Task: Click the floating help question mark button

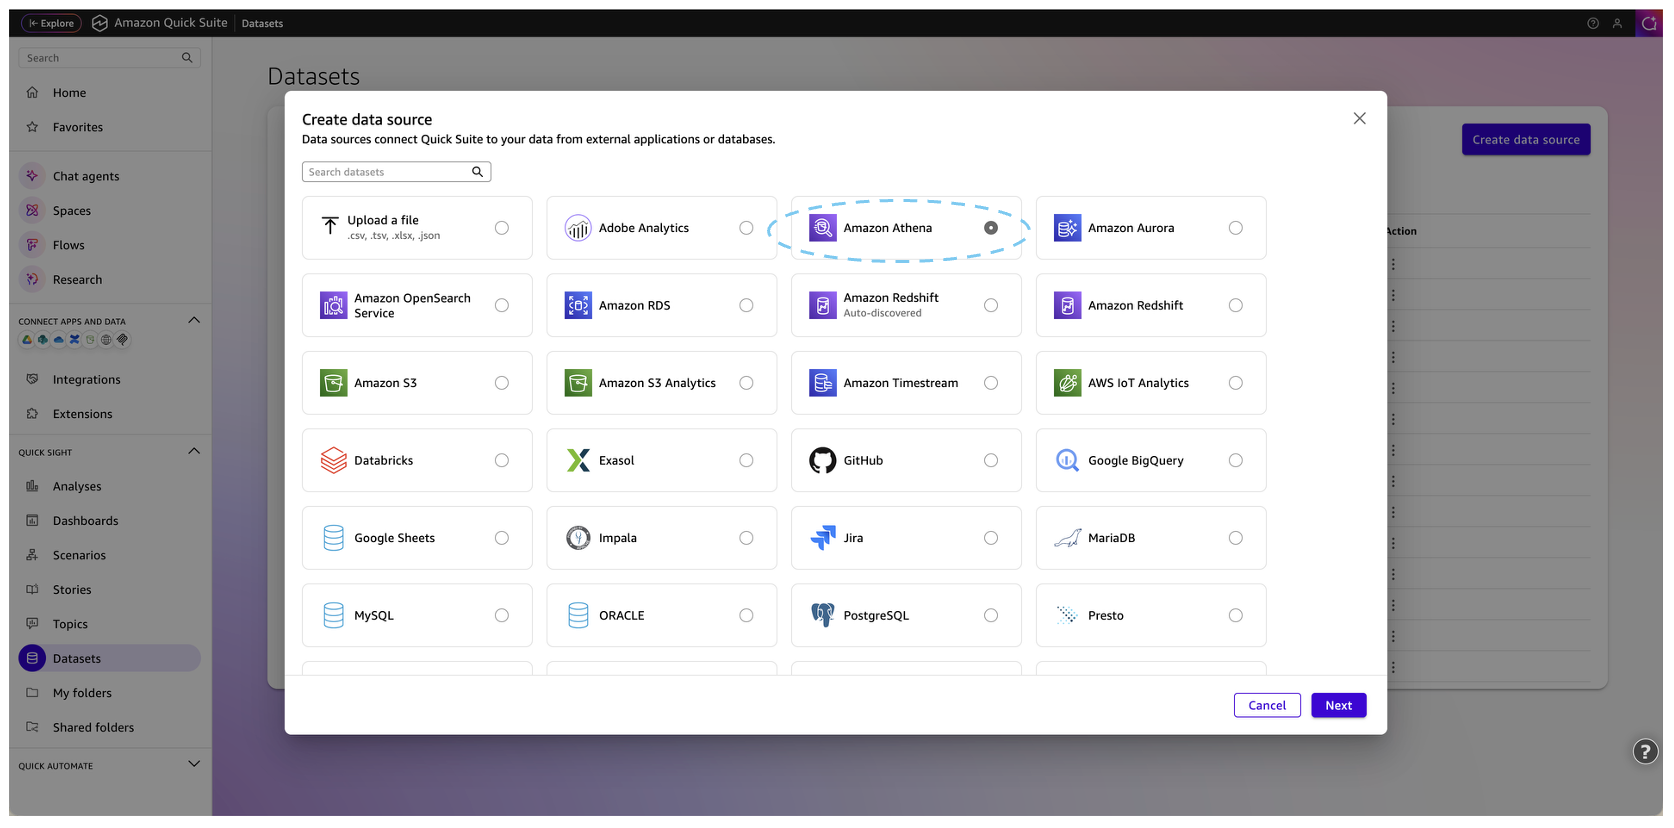Action: pos(1645,751)
